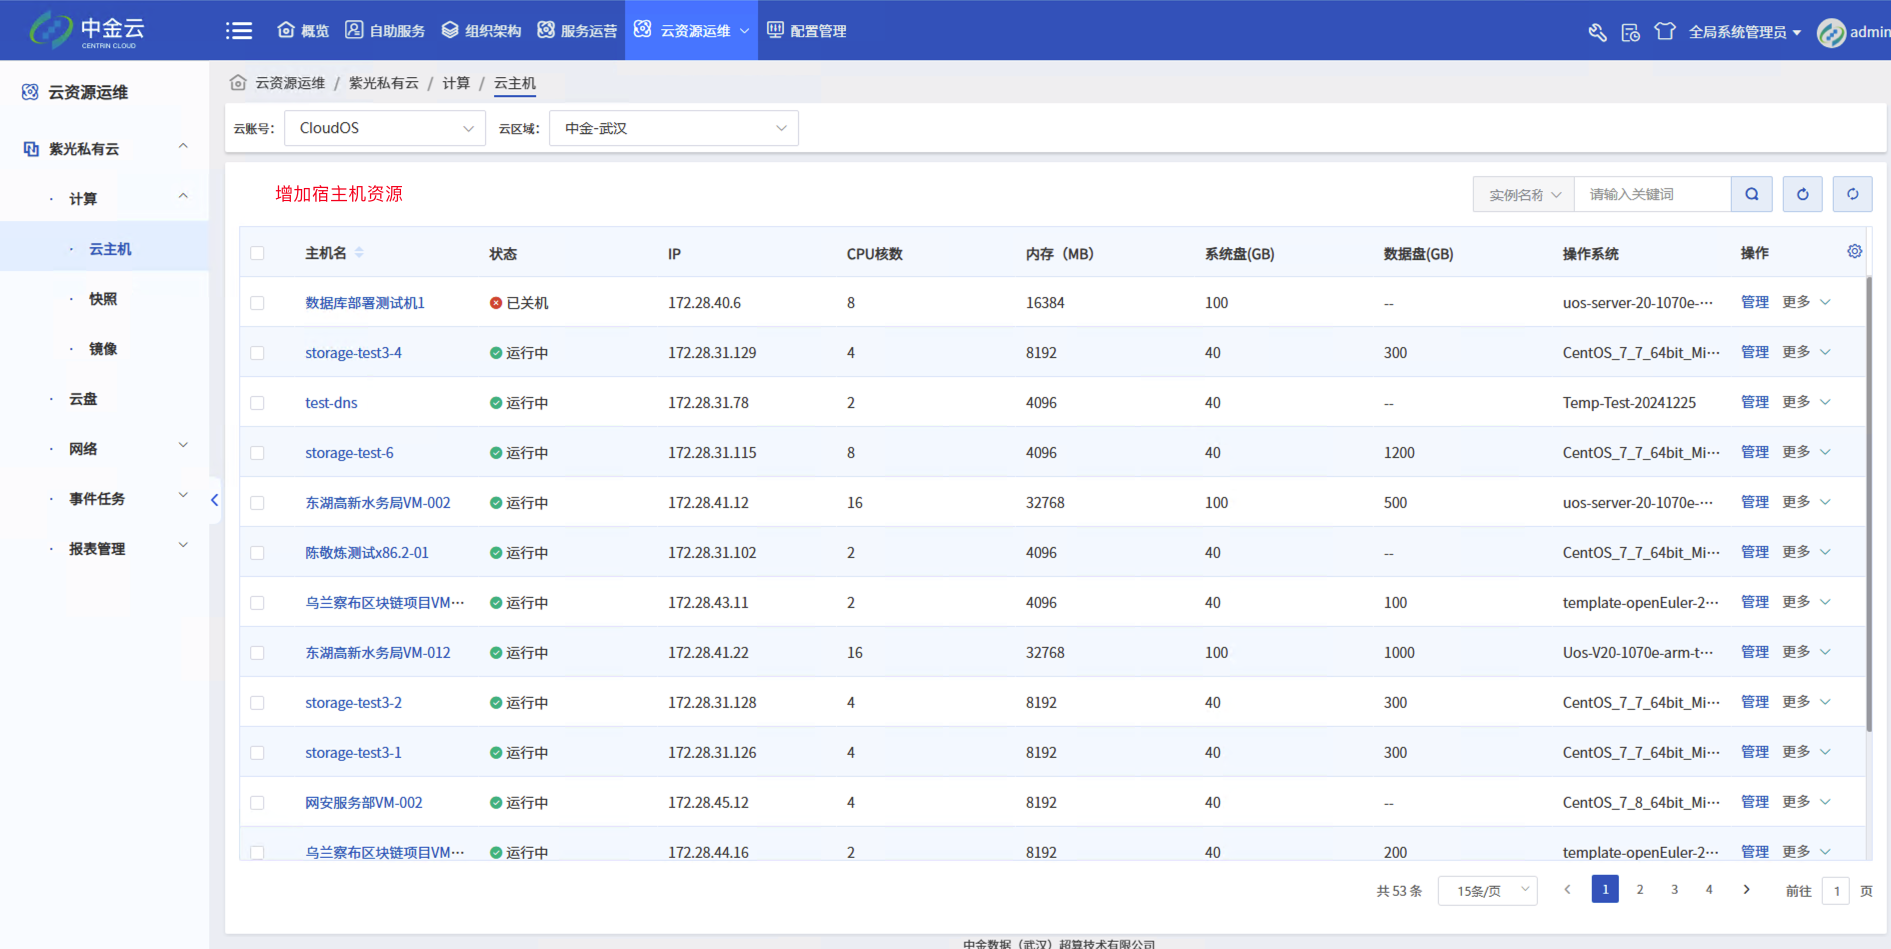Check the box for 东湖高新水务局VM-002
The height and width of the screenshot is (949, 1891).
tap(257, 503)
